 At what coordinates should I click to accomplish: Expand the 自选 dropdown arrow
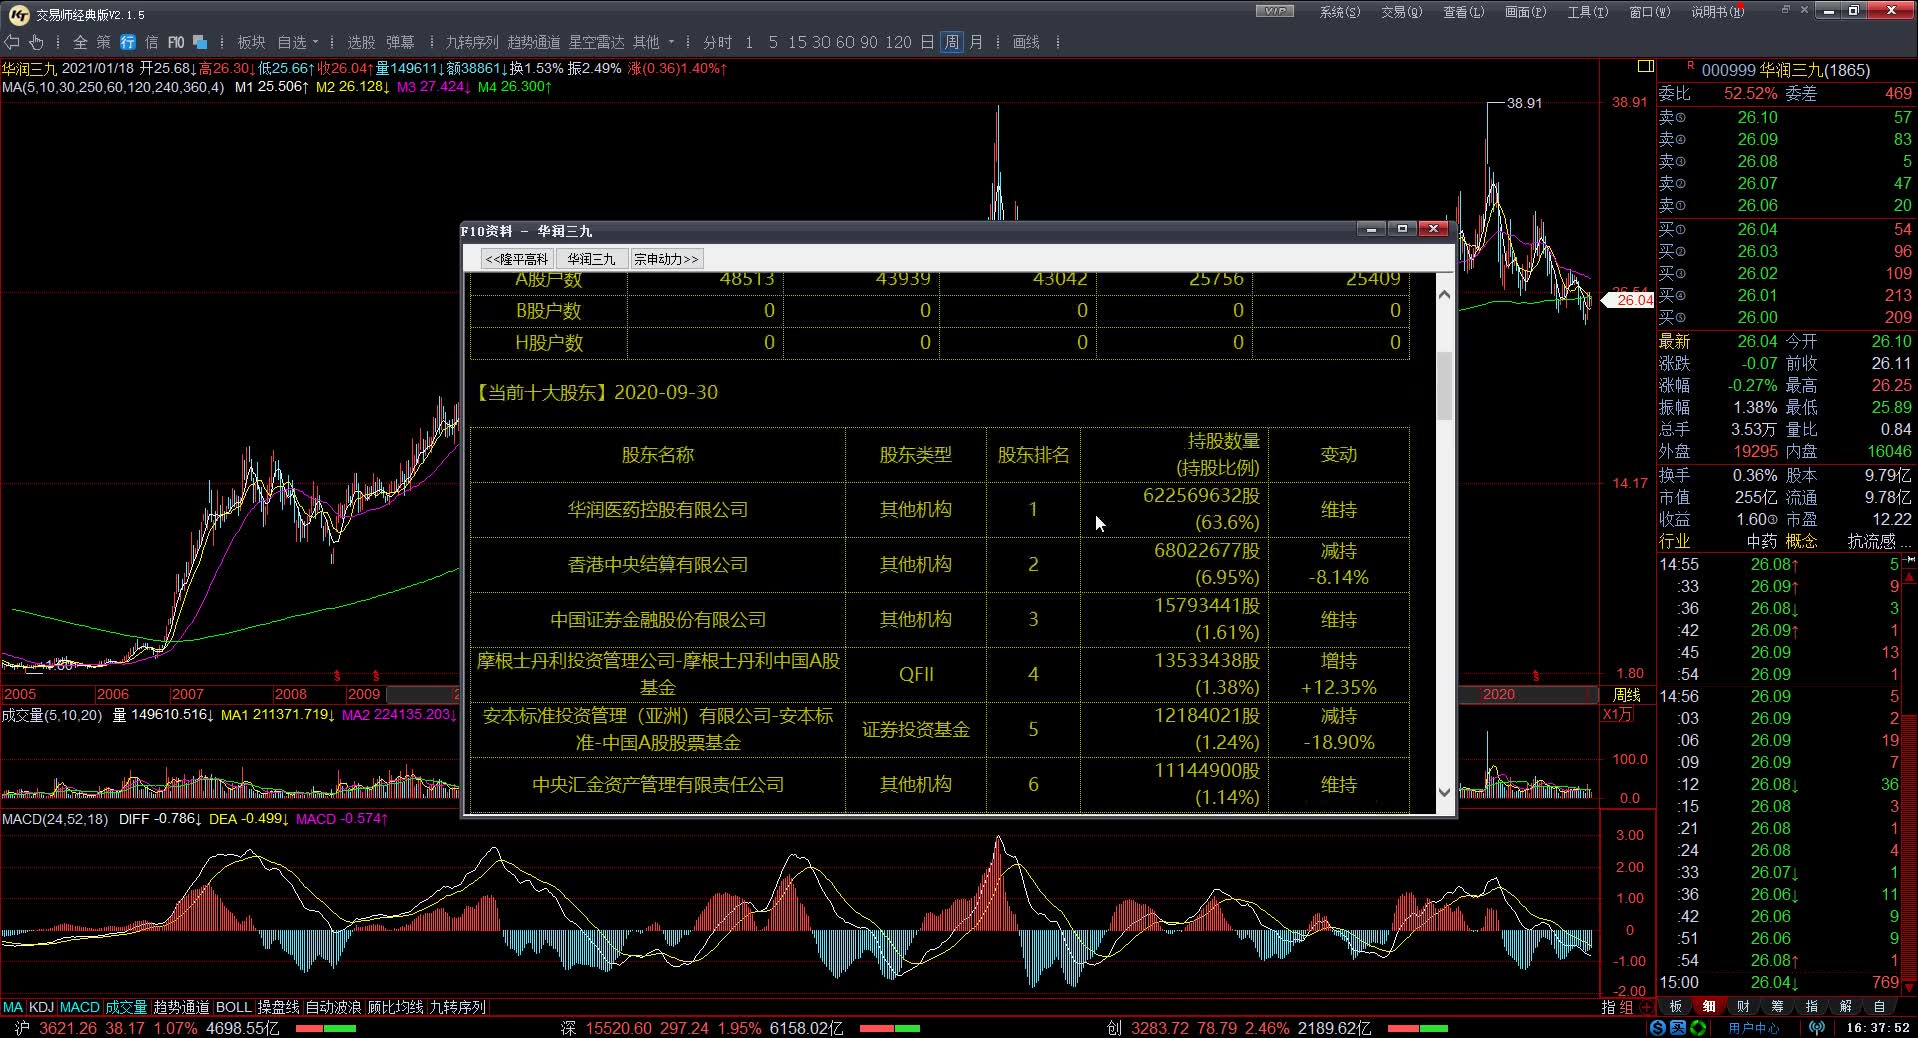315,42
